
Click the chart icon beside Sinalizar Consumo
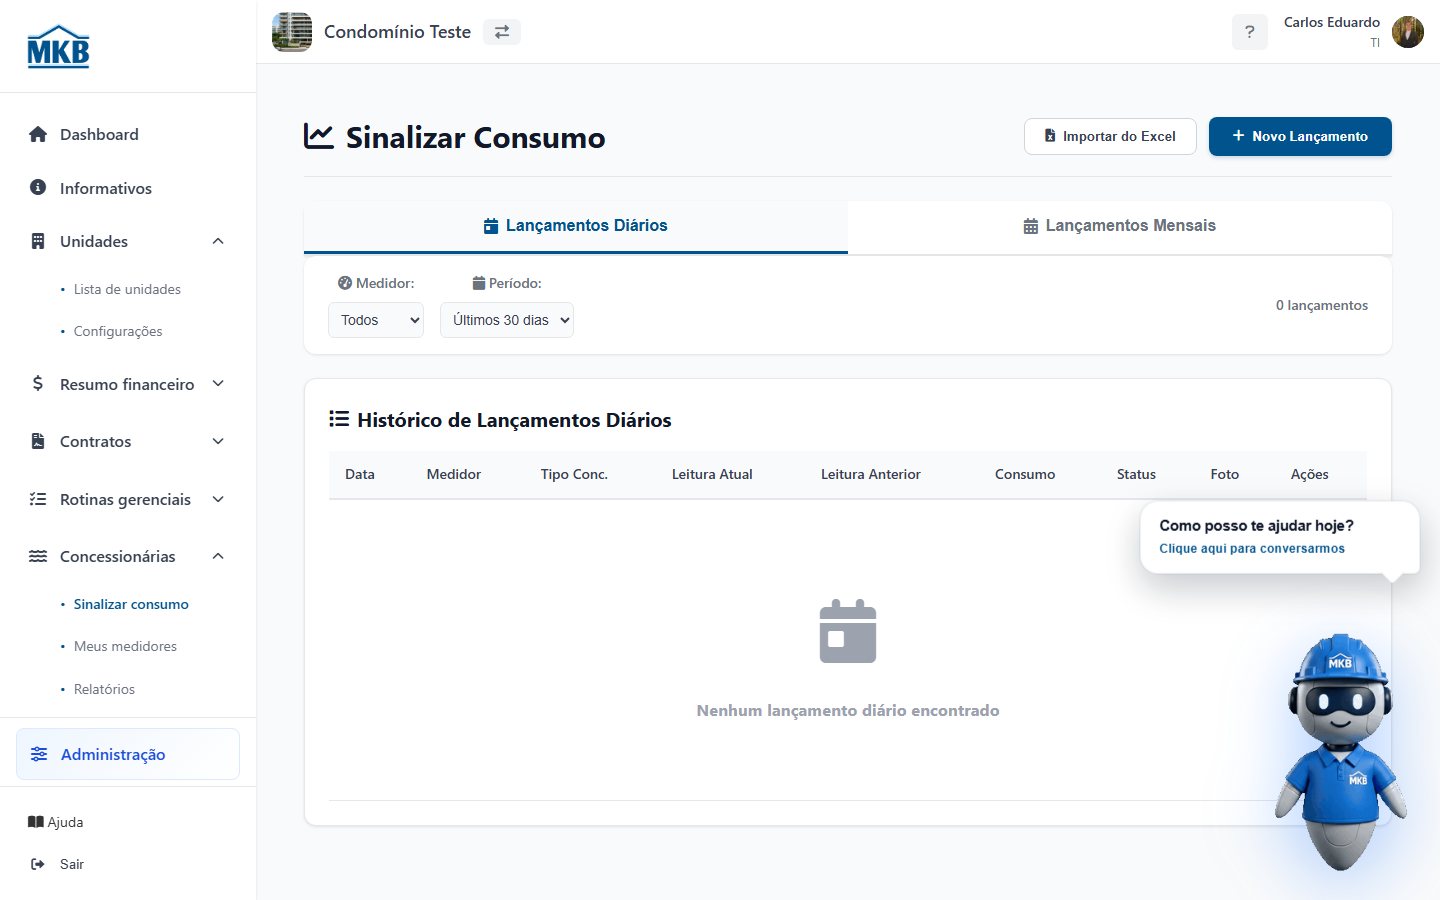(x=319, y=136)
